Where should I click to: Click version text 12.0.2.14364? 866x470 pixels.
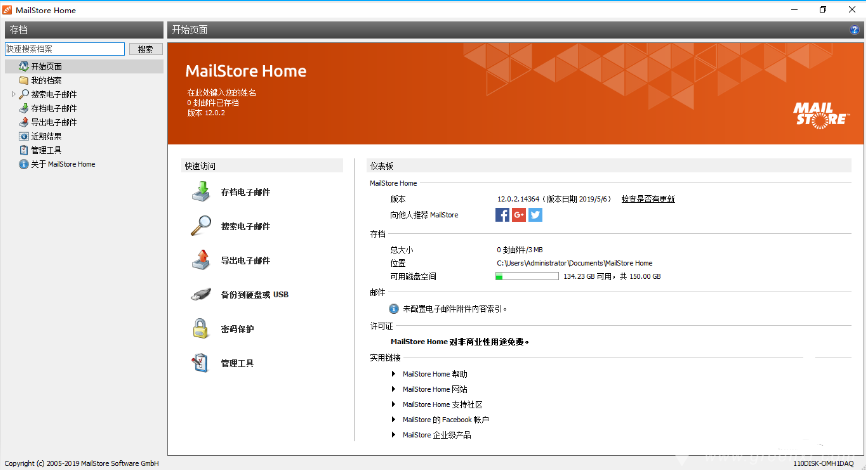518,199
